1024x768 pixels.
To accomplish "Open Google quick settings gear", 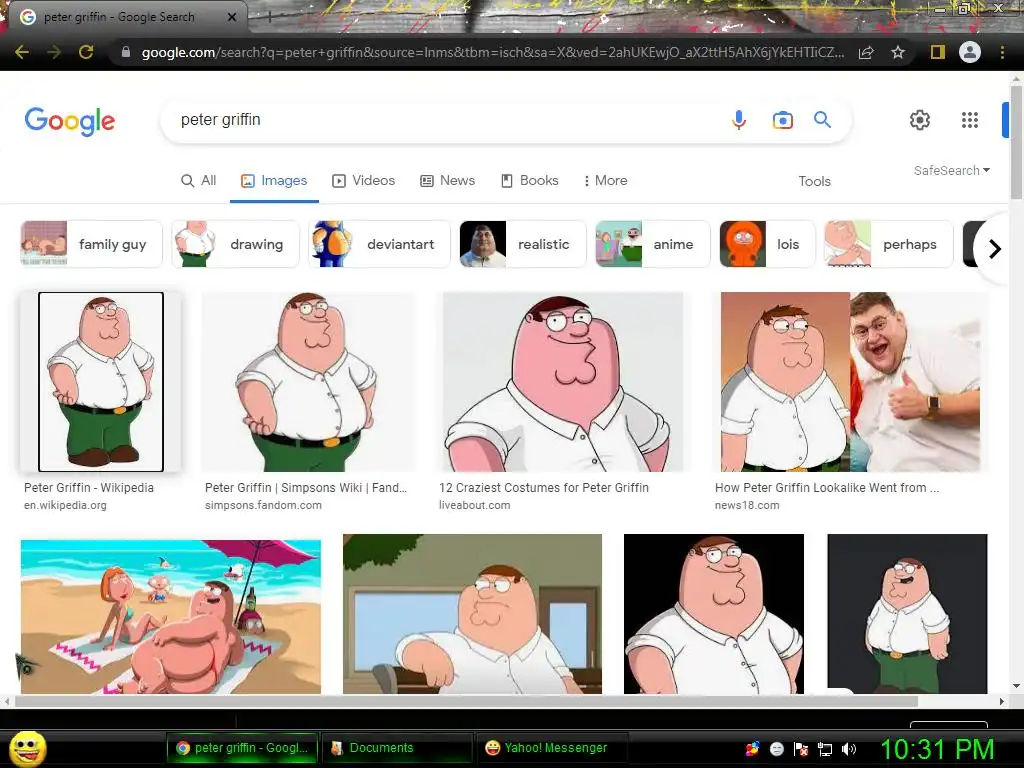I will [920, 120].
